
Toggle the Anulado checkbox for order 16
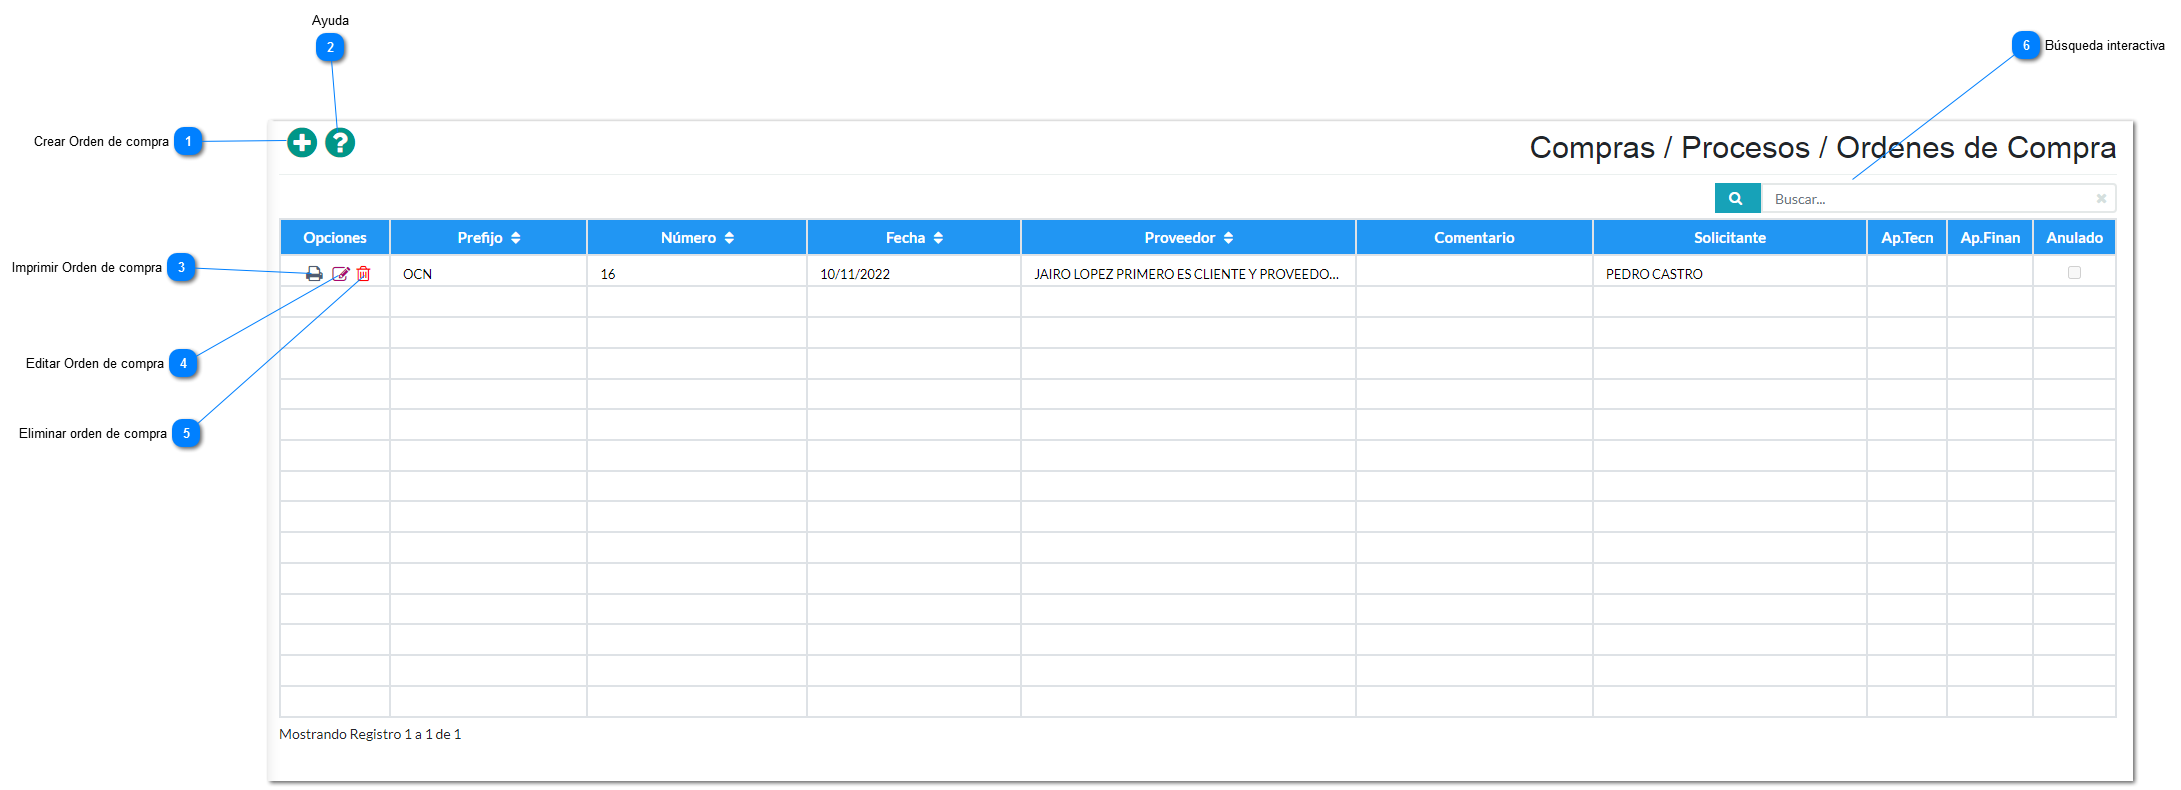click(x=2074, y=272)
